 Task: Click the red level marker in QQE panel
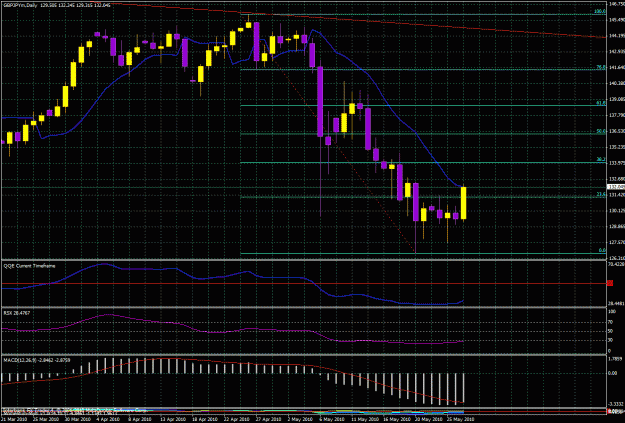pyautogui.click(x=610, y=283)
